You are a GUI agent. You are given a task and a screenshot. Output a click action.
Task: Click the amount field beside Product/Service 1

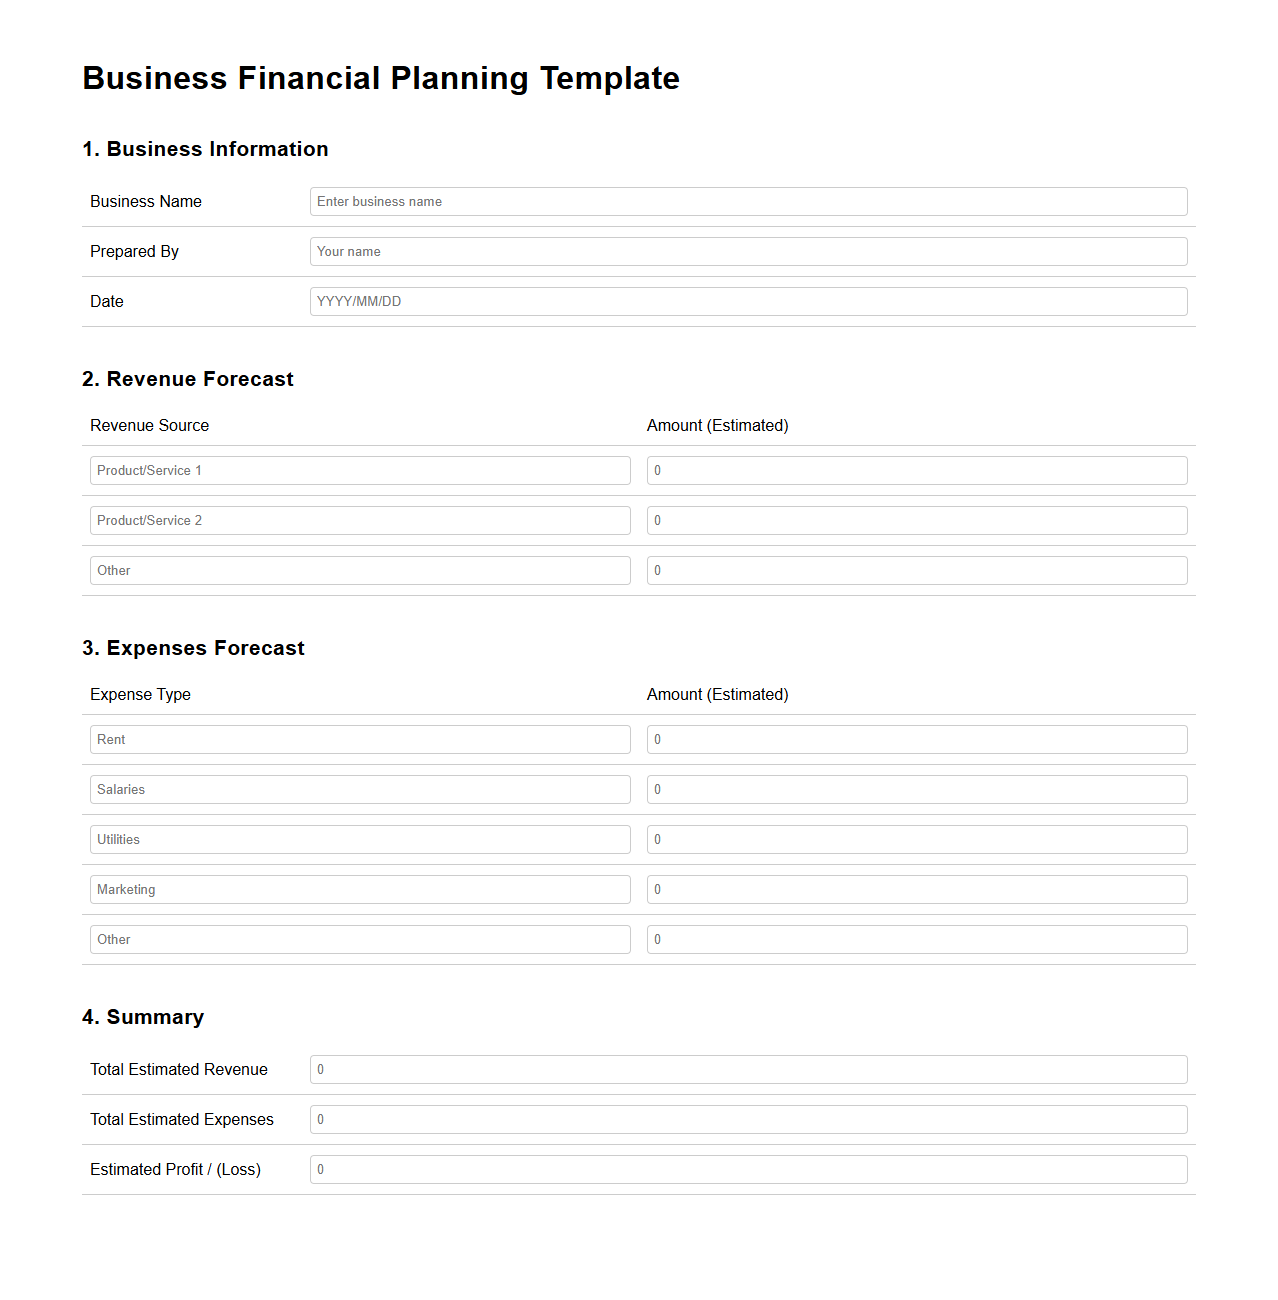pyautogui.click(x=916, y=470)
